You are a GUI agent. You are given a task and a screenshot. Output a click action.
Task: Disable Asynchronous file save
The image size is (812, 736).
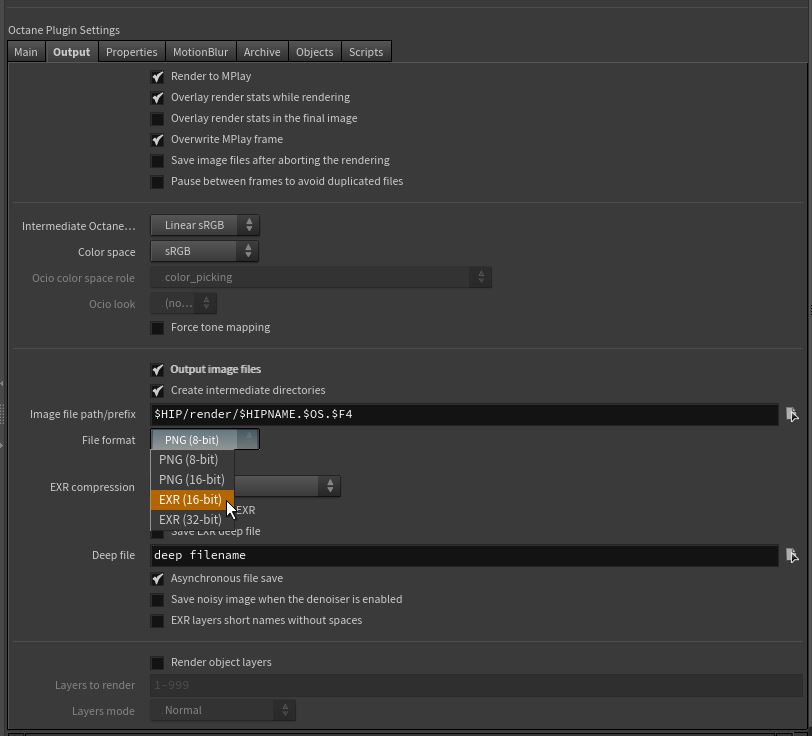click(x=158, y=579)
